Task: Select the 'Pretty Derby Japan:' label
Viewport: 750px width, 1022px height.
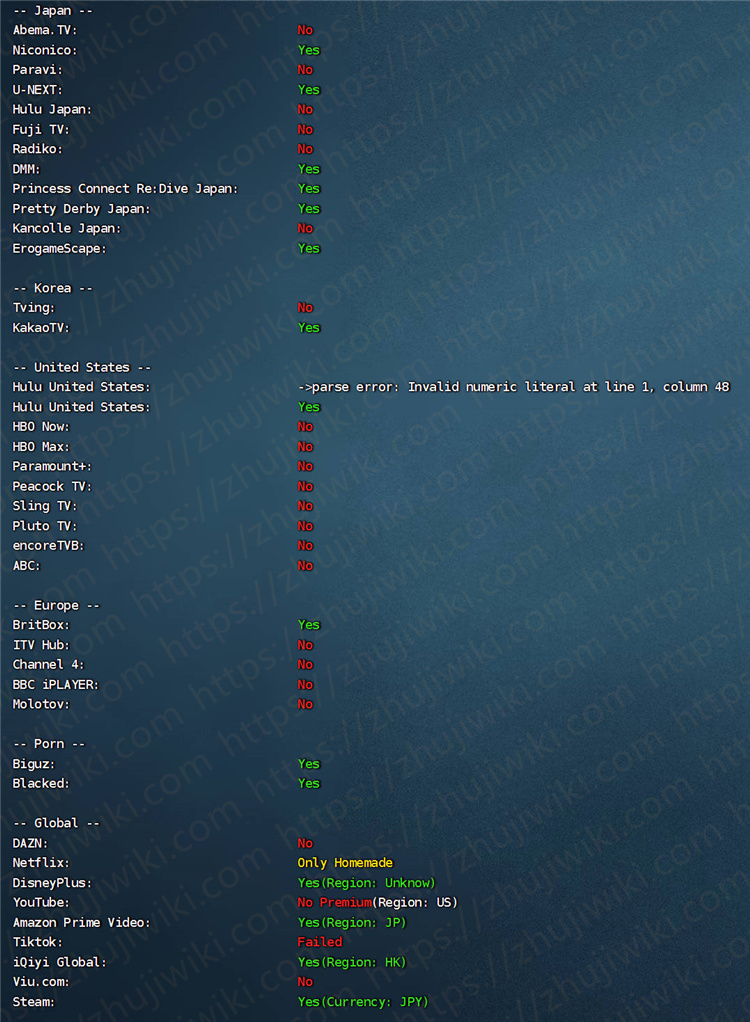Action: (81, 209)
